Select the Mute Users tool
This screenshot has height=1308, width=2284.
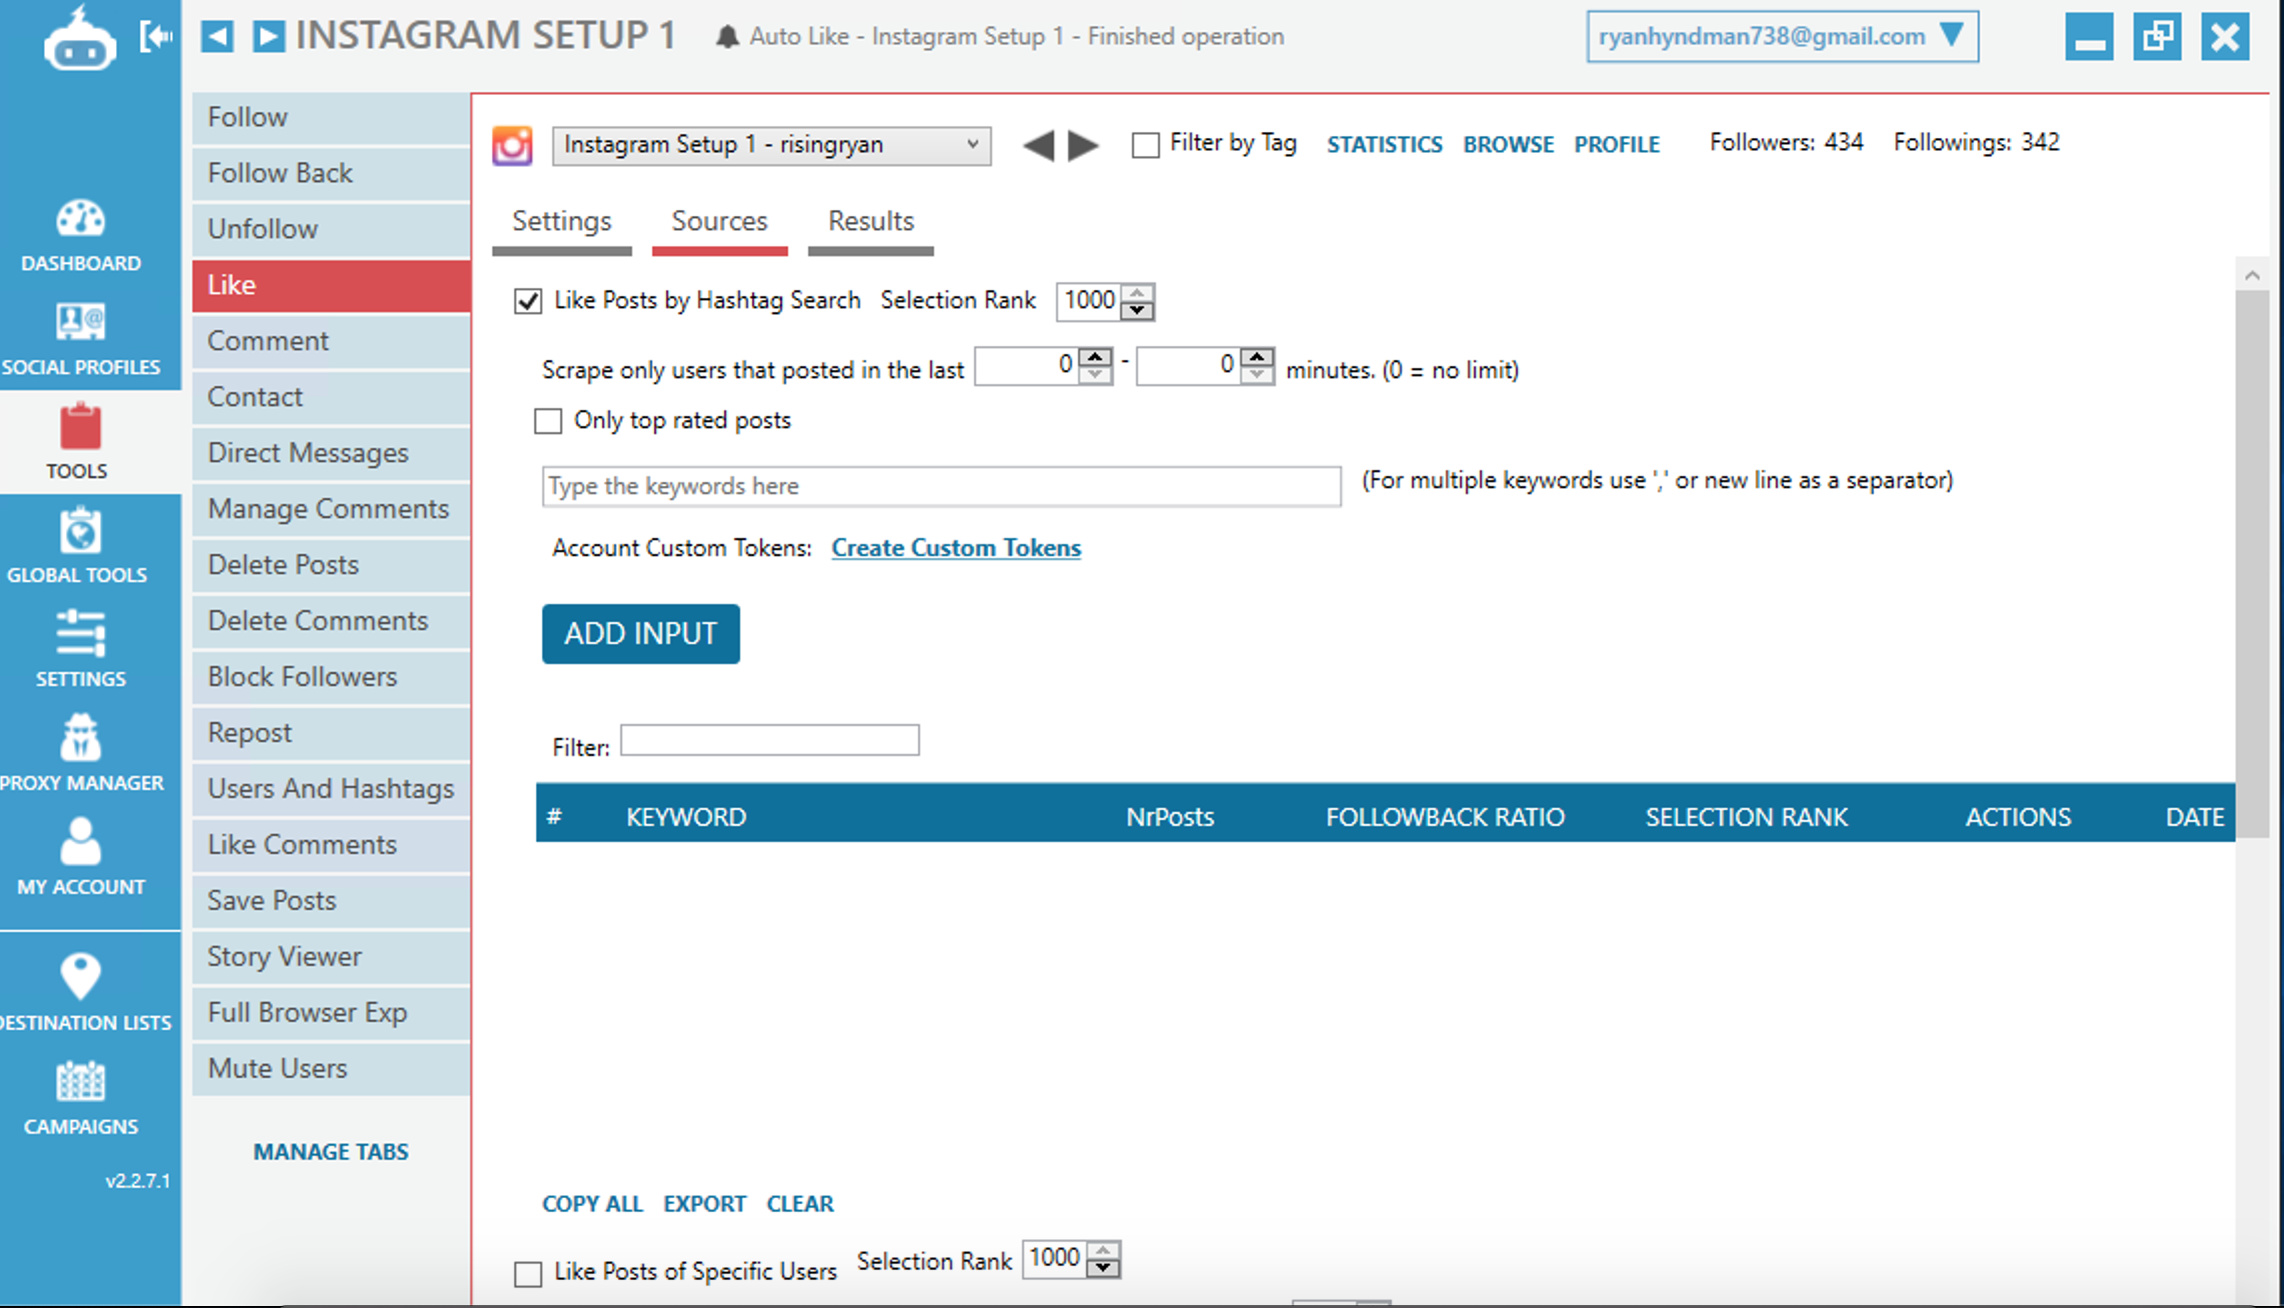tap(331, 1070)
